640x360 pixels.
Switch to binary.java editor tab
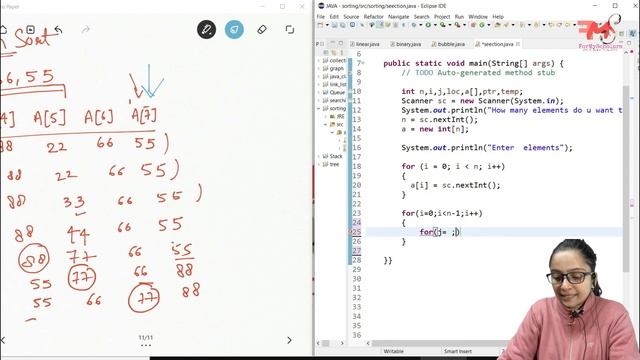[x=406, y=44]
